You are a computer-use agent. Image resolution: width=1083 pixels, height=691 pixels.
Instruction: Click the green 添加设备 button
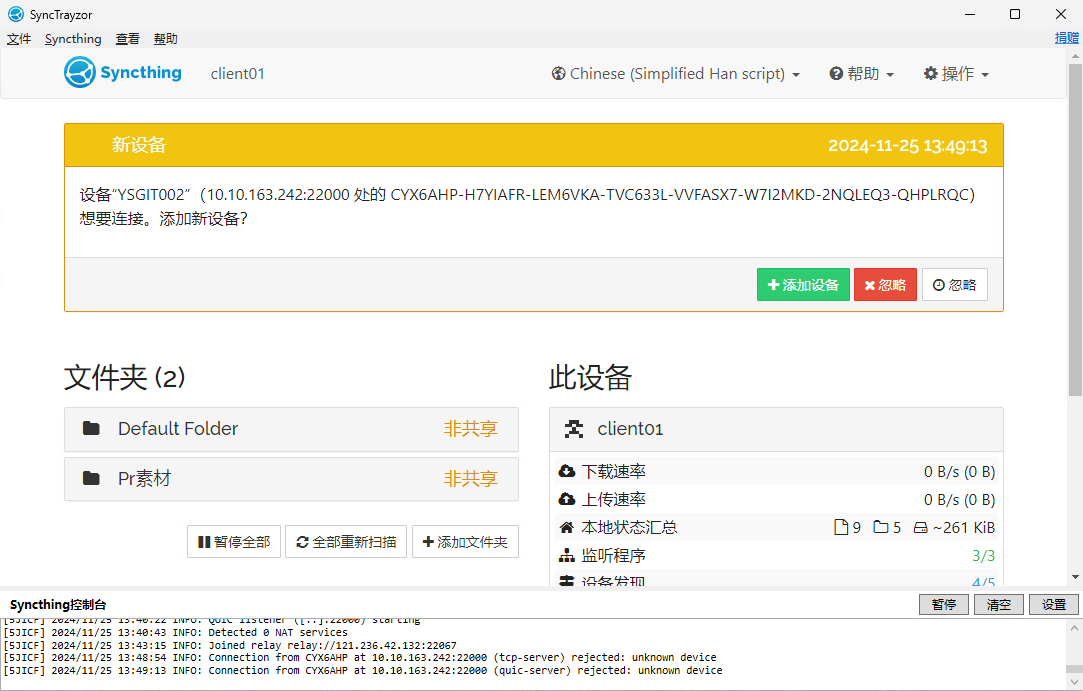coord(803,285)
